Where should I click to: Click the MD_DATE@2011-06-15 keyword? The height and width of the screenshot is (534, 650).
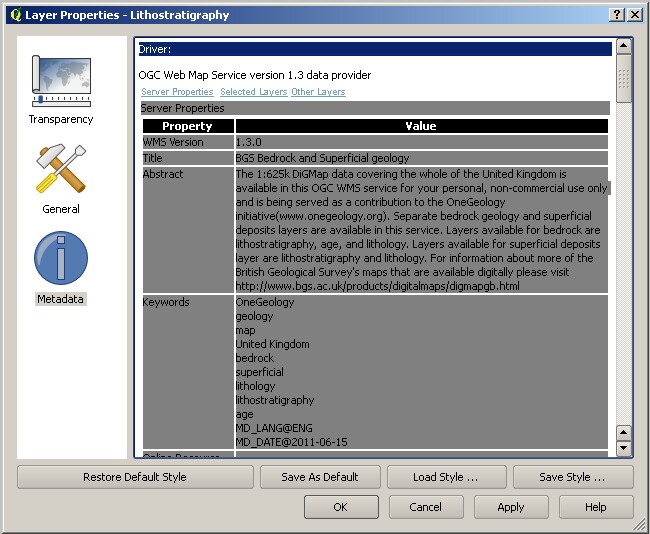(x=291, y=442)
